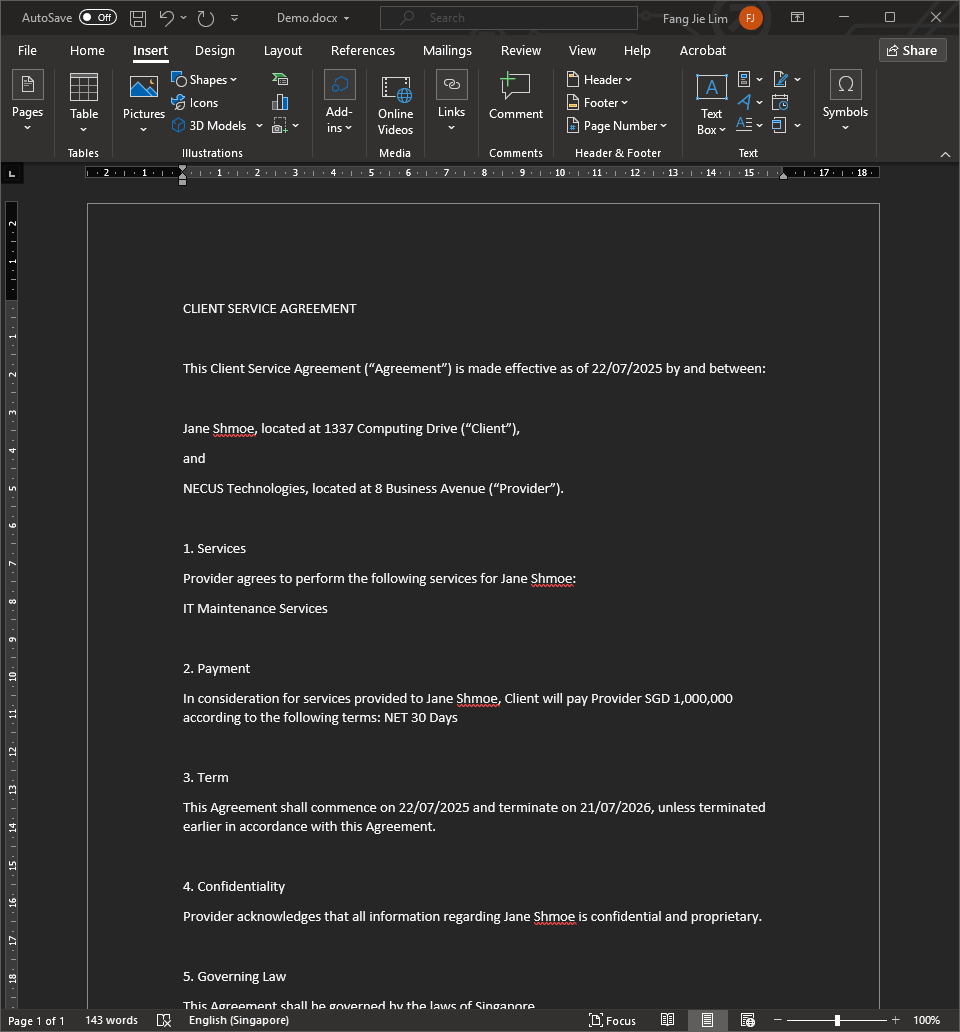Screen dimensions: 960x1032
Task: Insert 3D Models
Action: click(x=209, y=126)
